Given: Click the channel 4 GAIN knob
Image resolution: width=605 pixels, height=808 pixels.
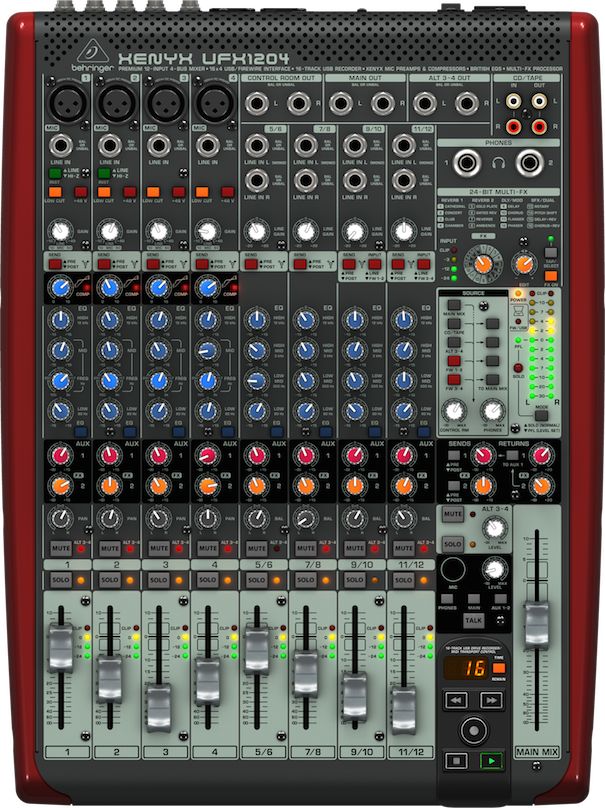Looking at the screenshot, I should click(207, 231).
